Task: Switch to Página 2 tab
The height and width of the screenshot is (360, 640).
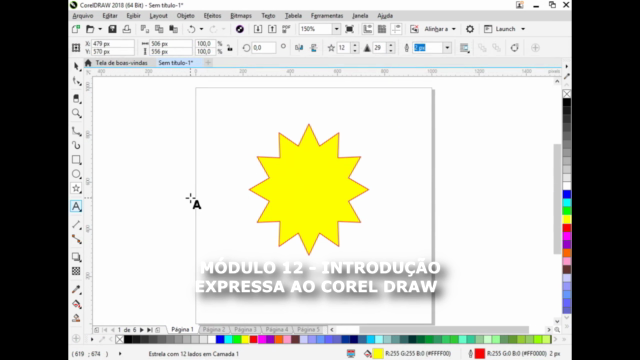Action: coord(214,329)
